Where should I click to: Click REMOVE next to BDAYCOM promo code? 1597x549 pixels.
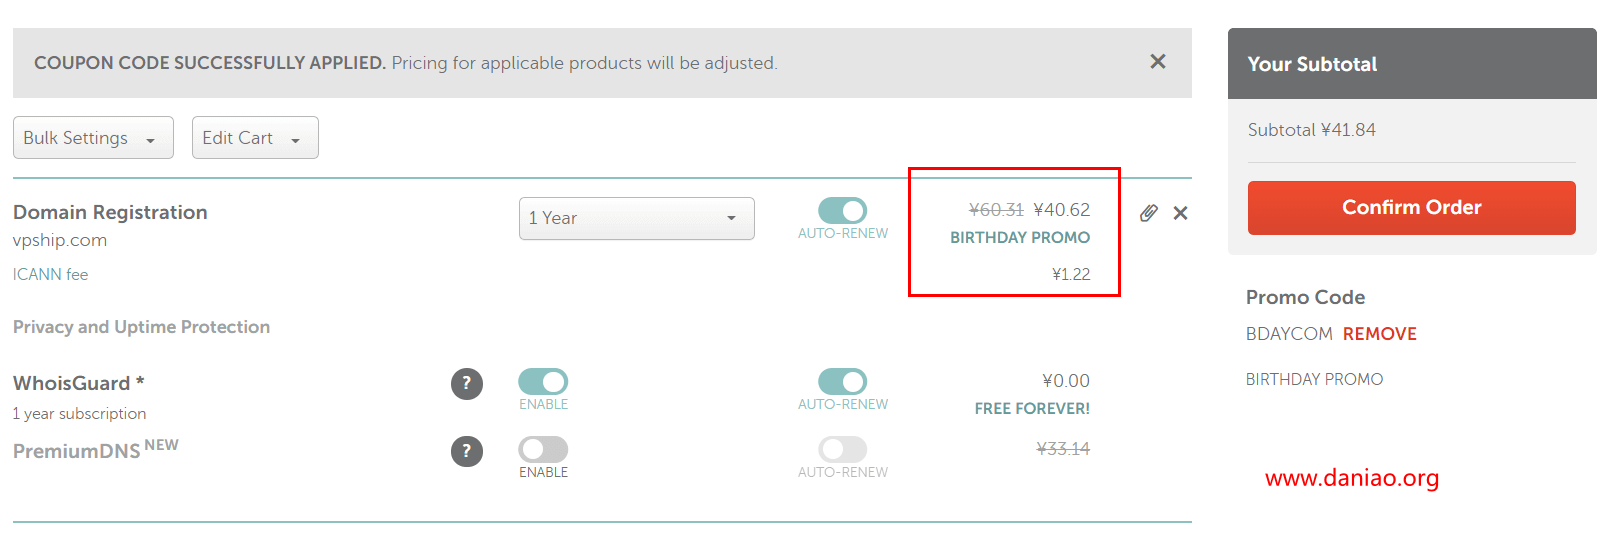1380,334
